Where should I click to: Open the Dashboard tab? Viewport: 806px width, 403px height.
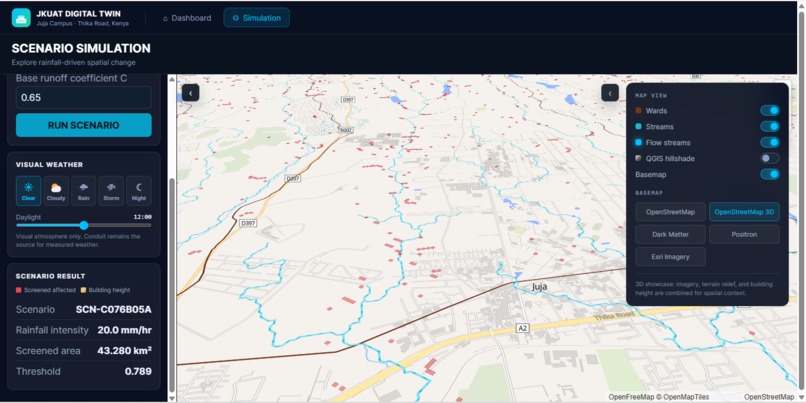[187, 18]
